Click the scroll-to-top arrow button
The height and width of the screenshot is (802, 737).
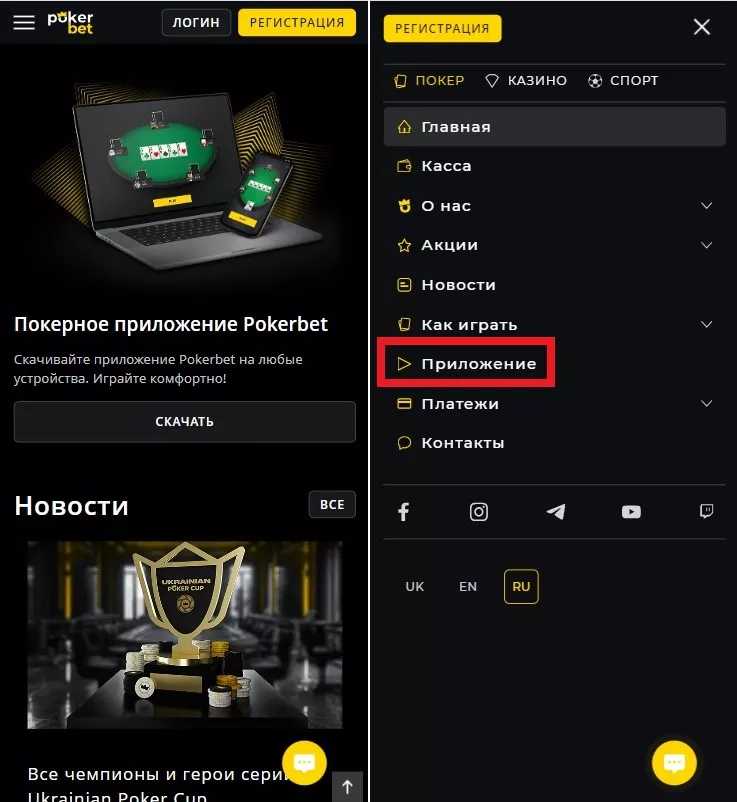(x=347, y=787)
